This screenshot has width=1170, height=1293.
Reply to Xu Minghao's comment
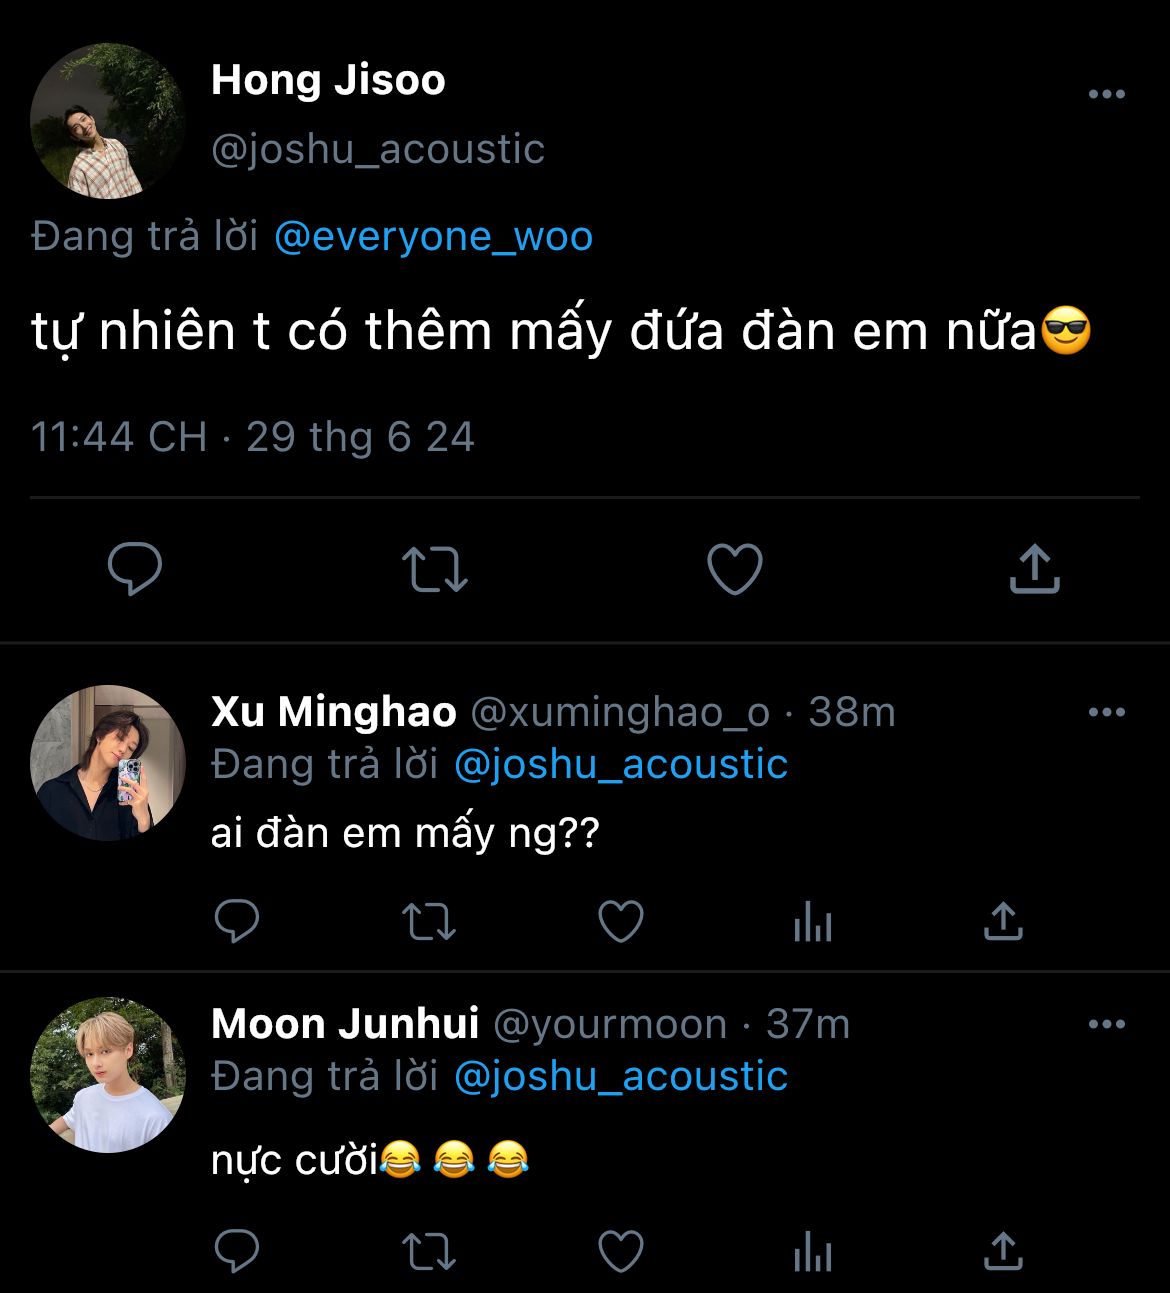click(x=237, y=921)
